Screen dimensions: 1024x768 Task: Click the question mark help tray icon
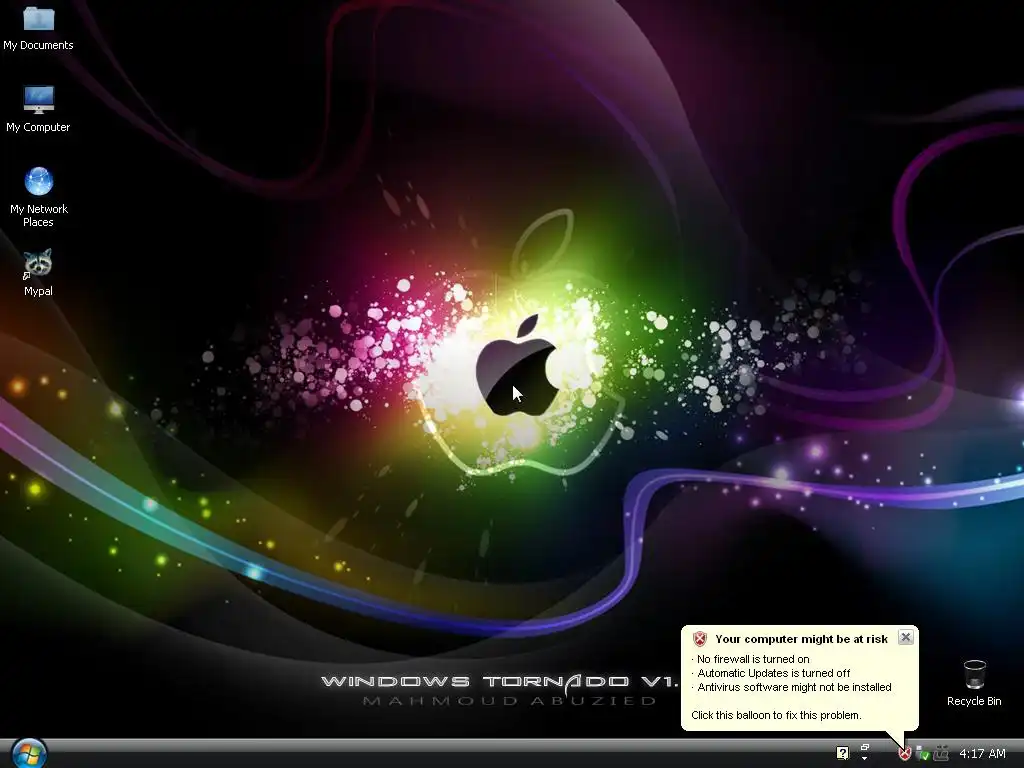842,753
